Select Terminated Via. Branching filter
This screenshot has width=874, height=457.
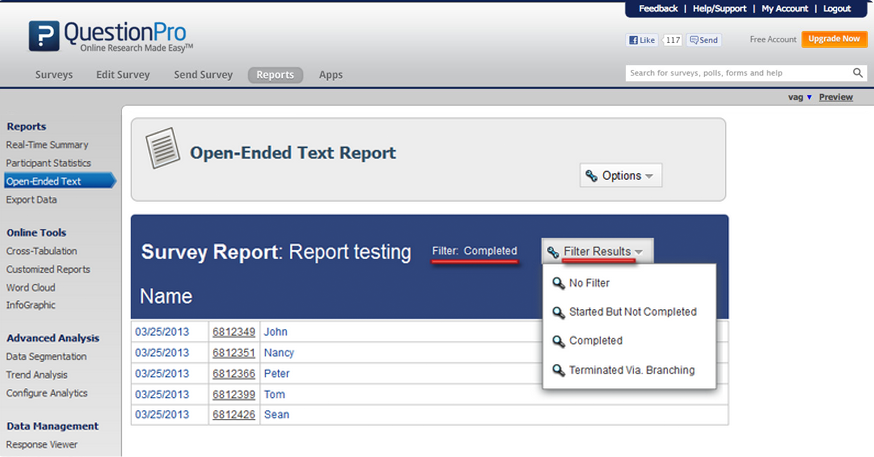pyautogui.click(x=632, y=370)
